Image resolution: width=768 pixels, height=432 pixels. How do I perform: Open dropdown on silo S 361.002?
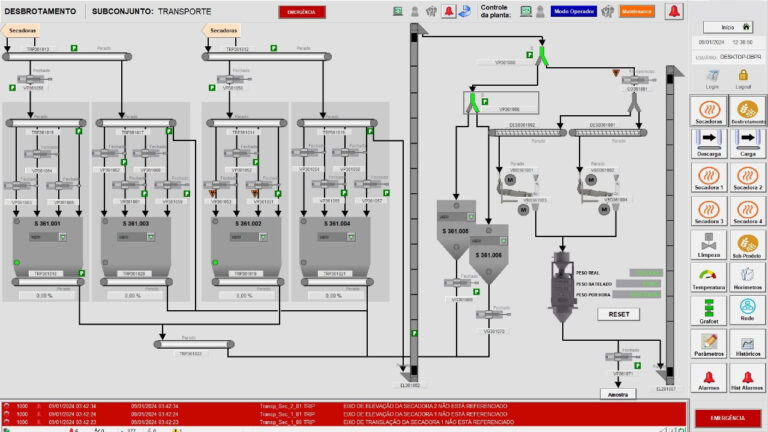263,237
